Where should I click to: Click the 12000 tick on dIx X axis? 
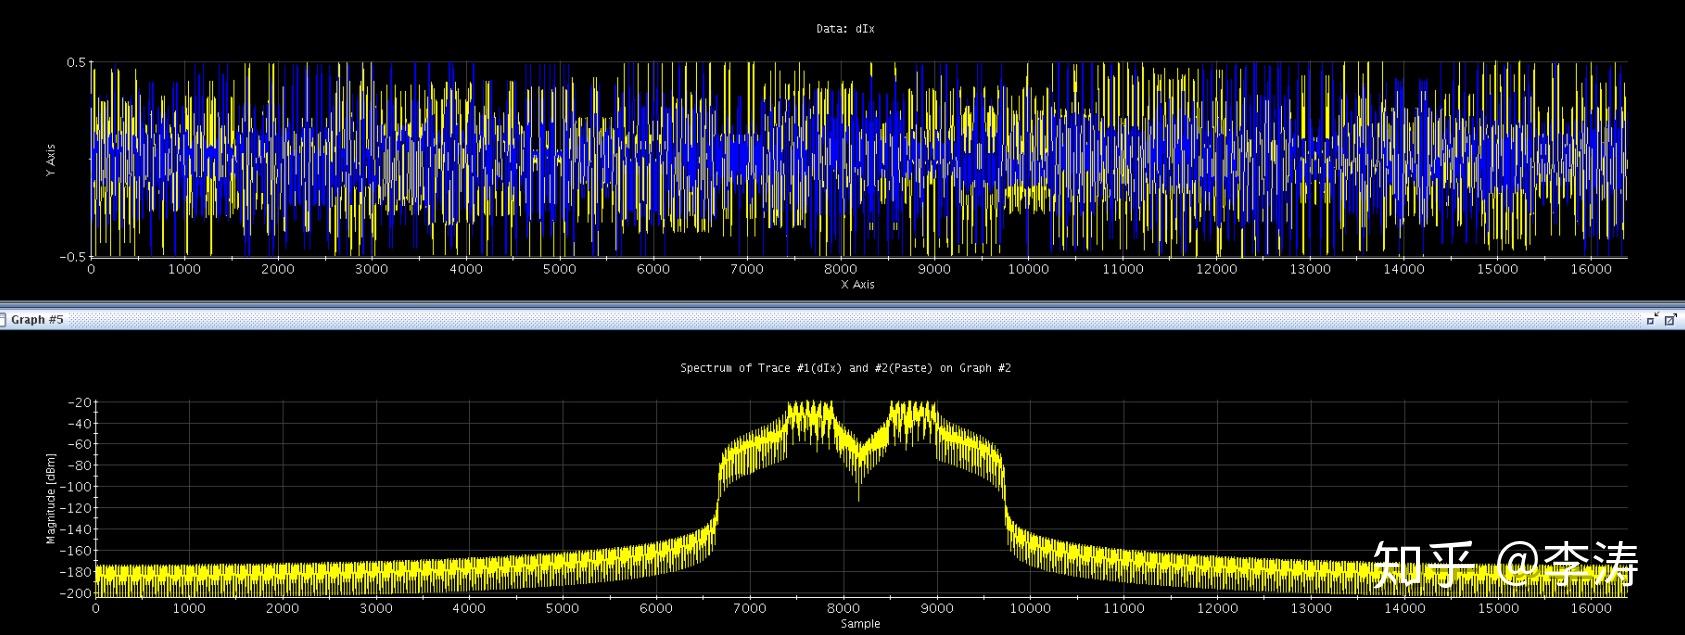(x=1216, y=269)
